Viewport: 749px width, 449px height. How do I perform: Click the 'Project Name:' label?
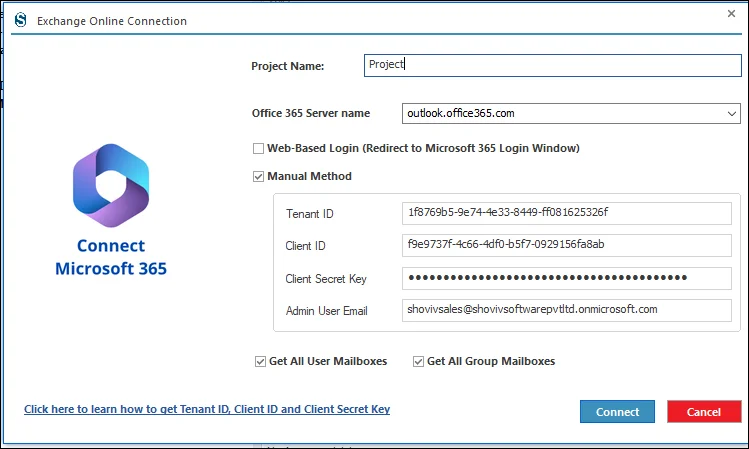tap(288, 66)
